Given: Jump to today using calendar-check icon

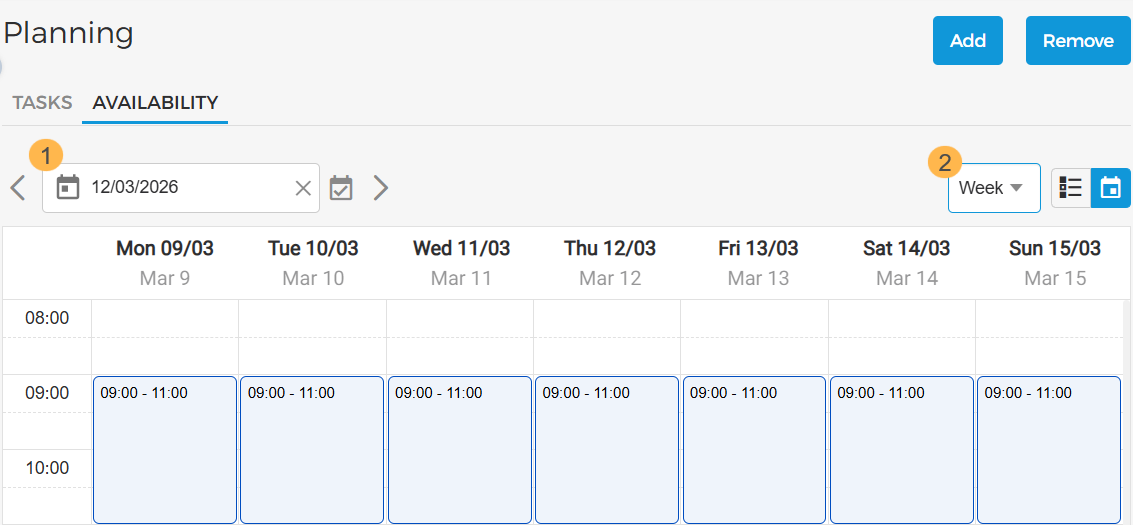Looking at the screenshot, I should click(x=341, y=188).
